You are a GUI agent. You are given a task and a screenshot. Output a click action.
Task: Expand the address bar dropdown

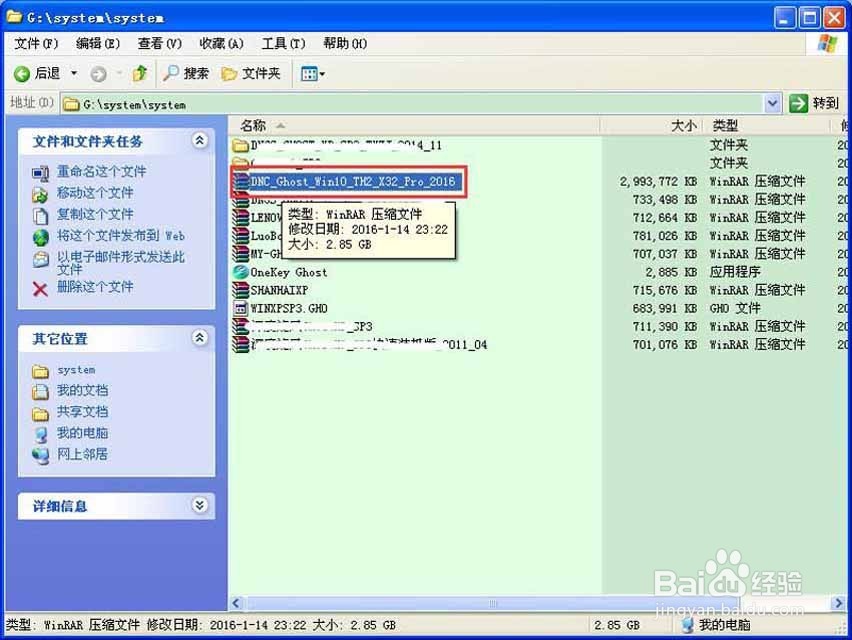click(772, 103)
